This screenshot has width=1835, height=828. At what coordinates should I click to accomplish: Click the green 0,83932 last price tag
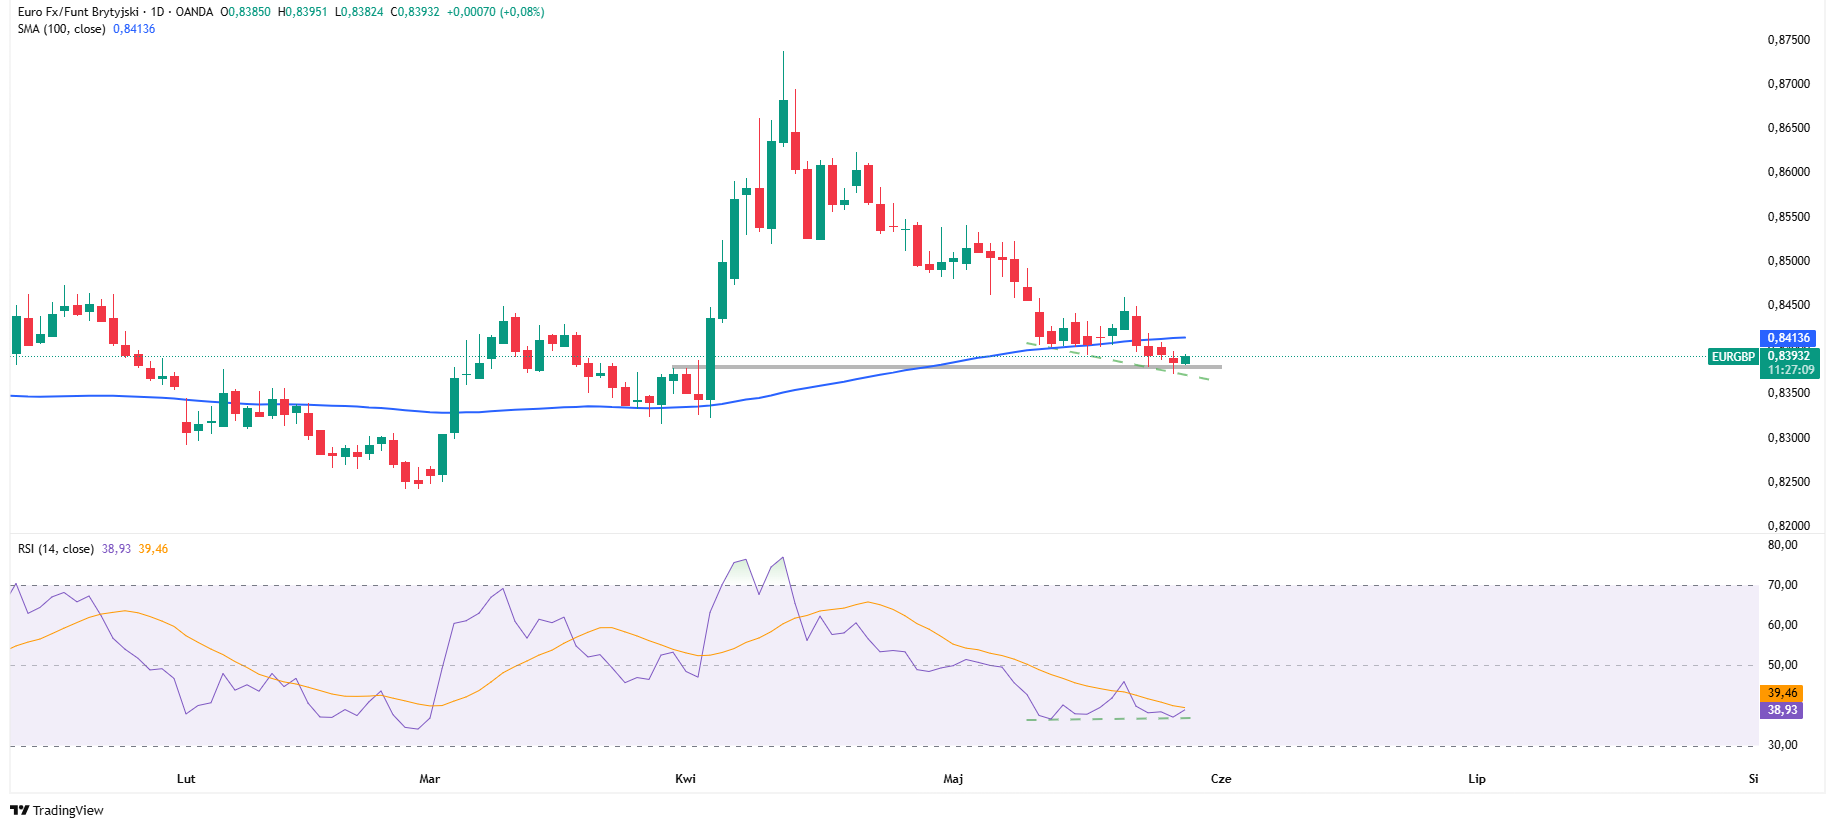(1788, 356)
